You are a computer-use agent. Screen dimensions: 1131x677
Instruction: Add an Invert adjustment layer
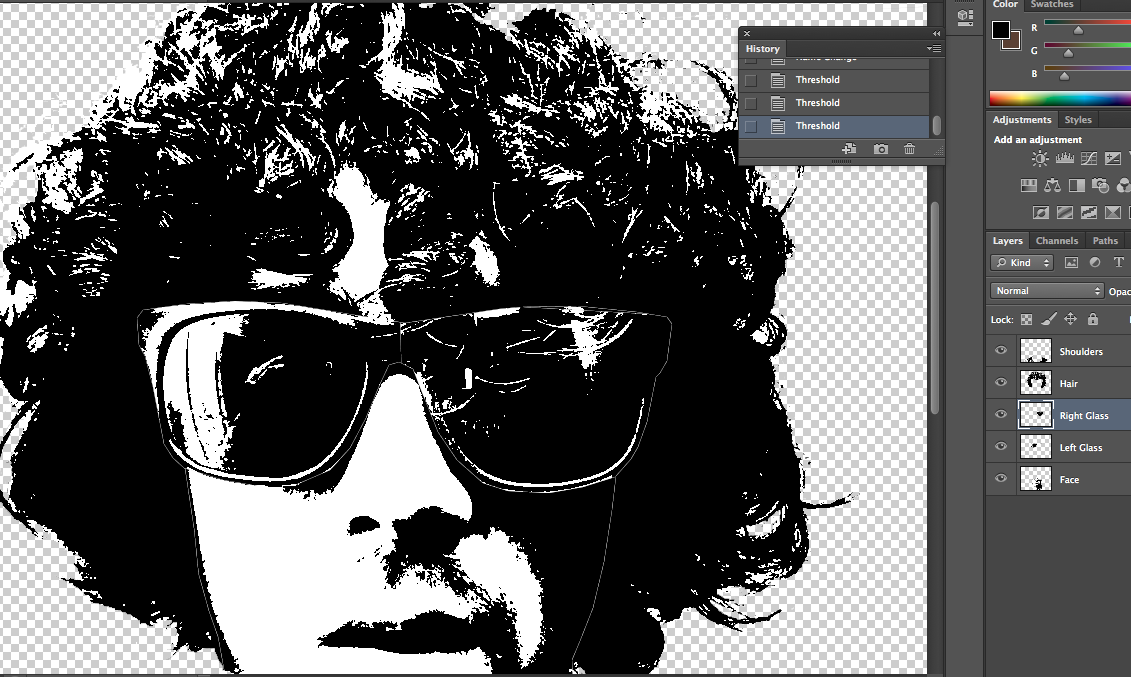click(1041, 213)
